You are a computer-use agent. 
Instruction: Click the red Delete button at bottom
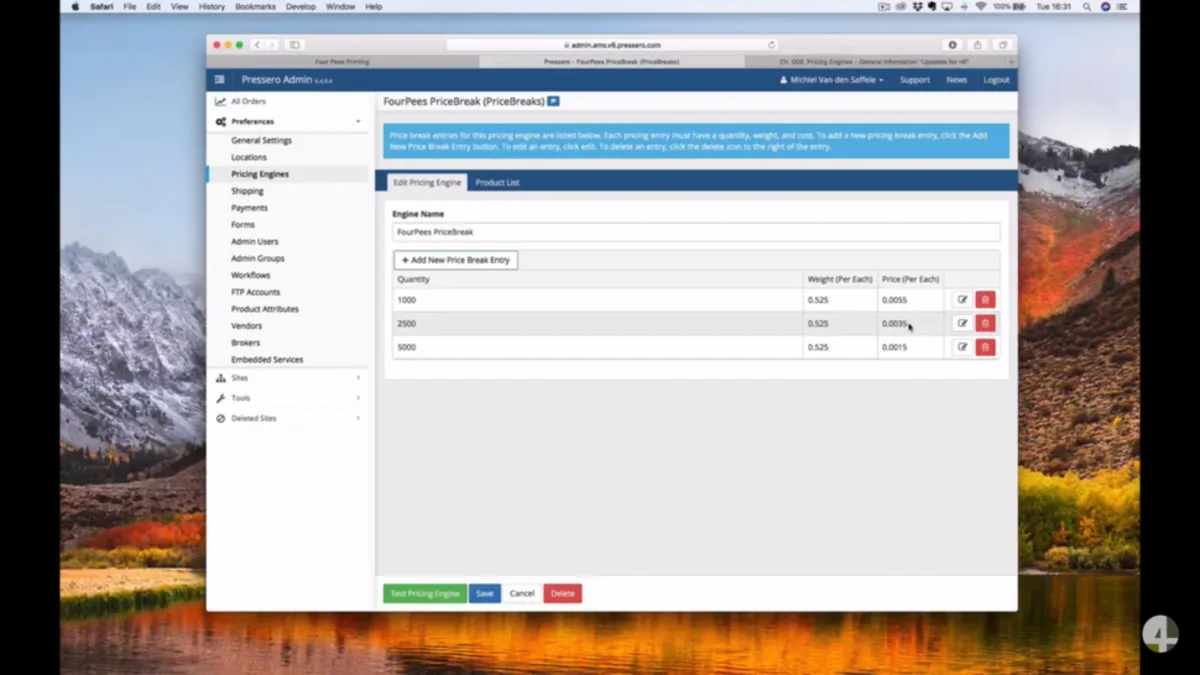point(563,594)
